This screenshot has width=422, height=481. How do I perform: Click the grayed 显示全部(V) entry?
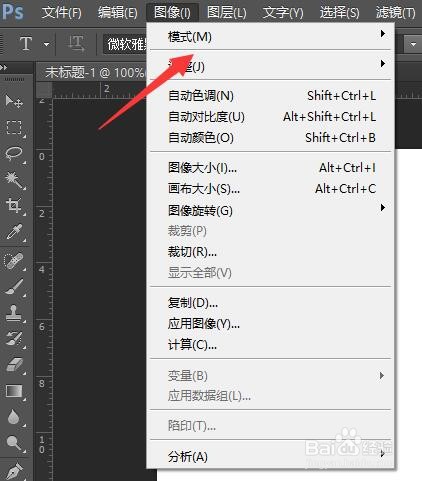click(x=270, y=273)
